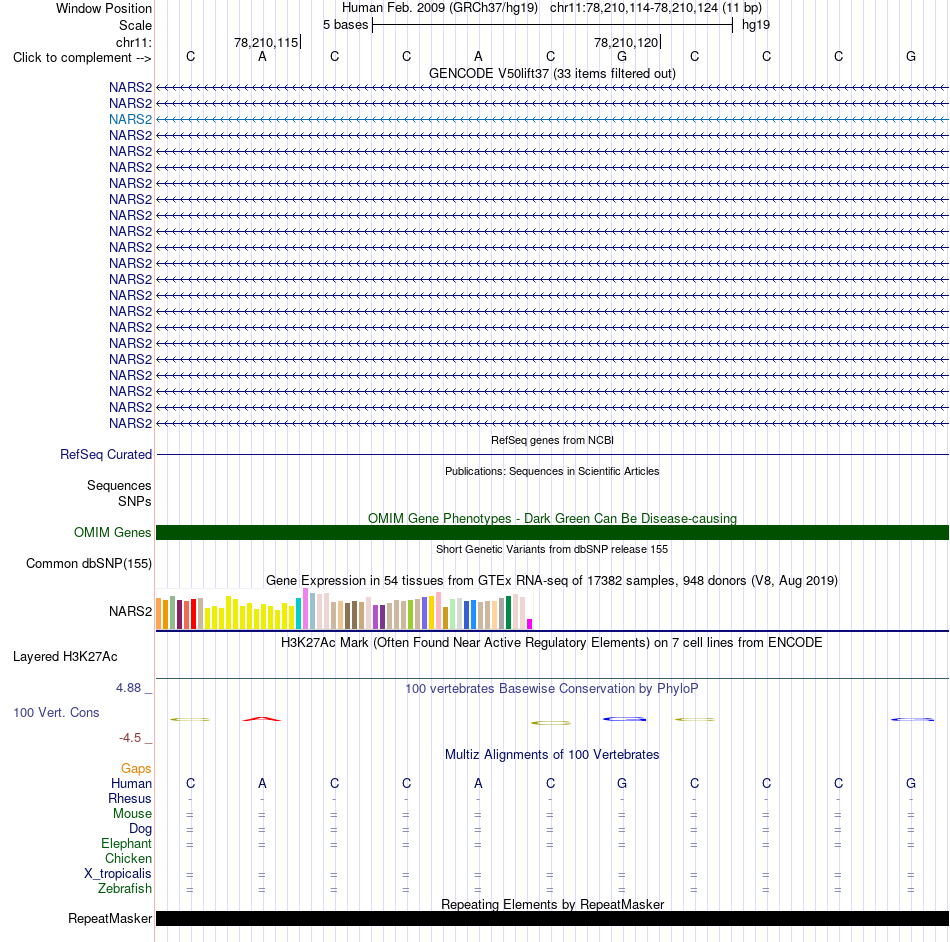Screen dimensions: 950x942
Task: Click the orange Gaps label
Action: [x=136, y=769]
